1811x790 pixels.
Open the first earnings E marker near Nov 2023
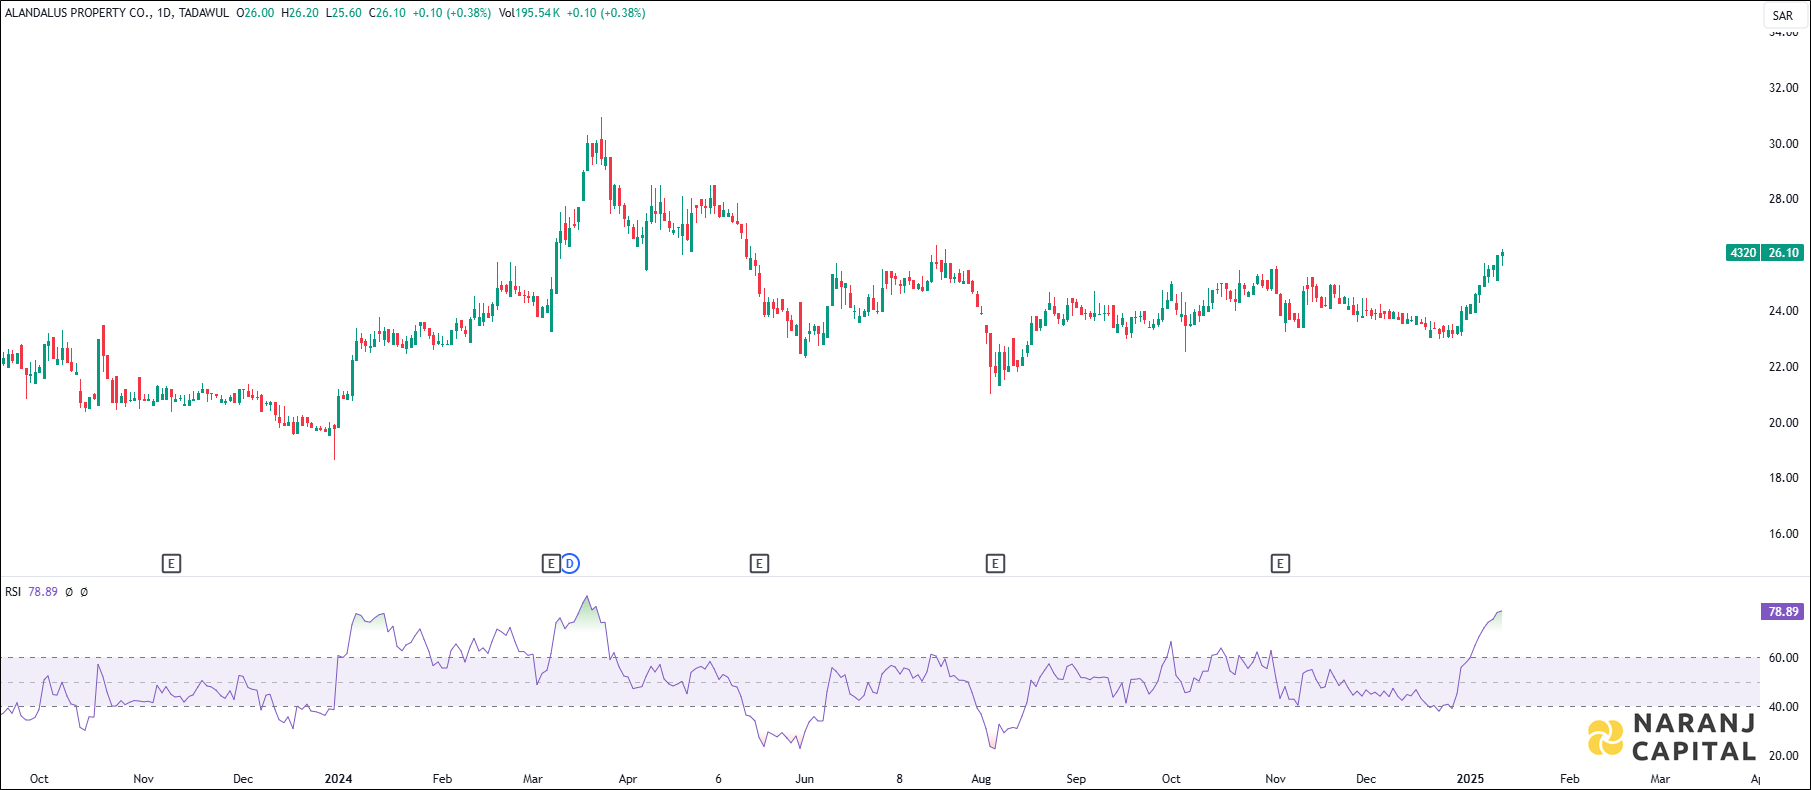coord(171,564)
